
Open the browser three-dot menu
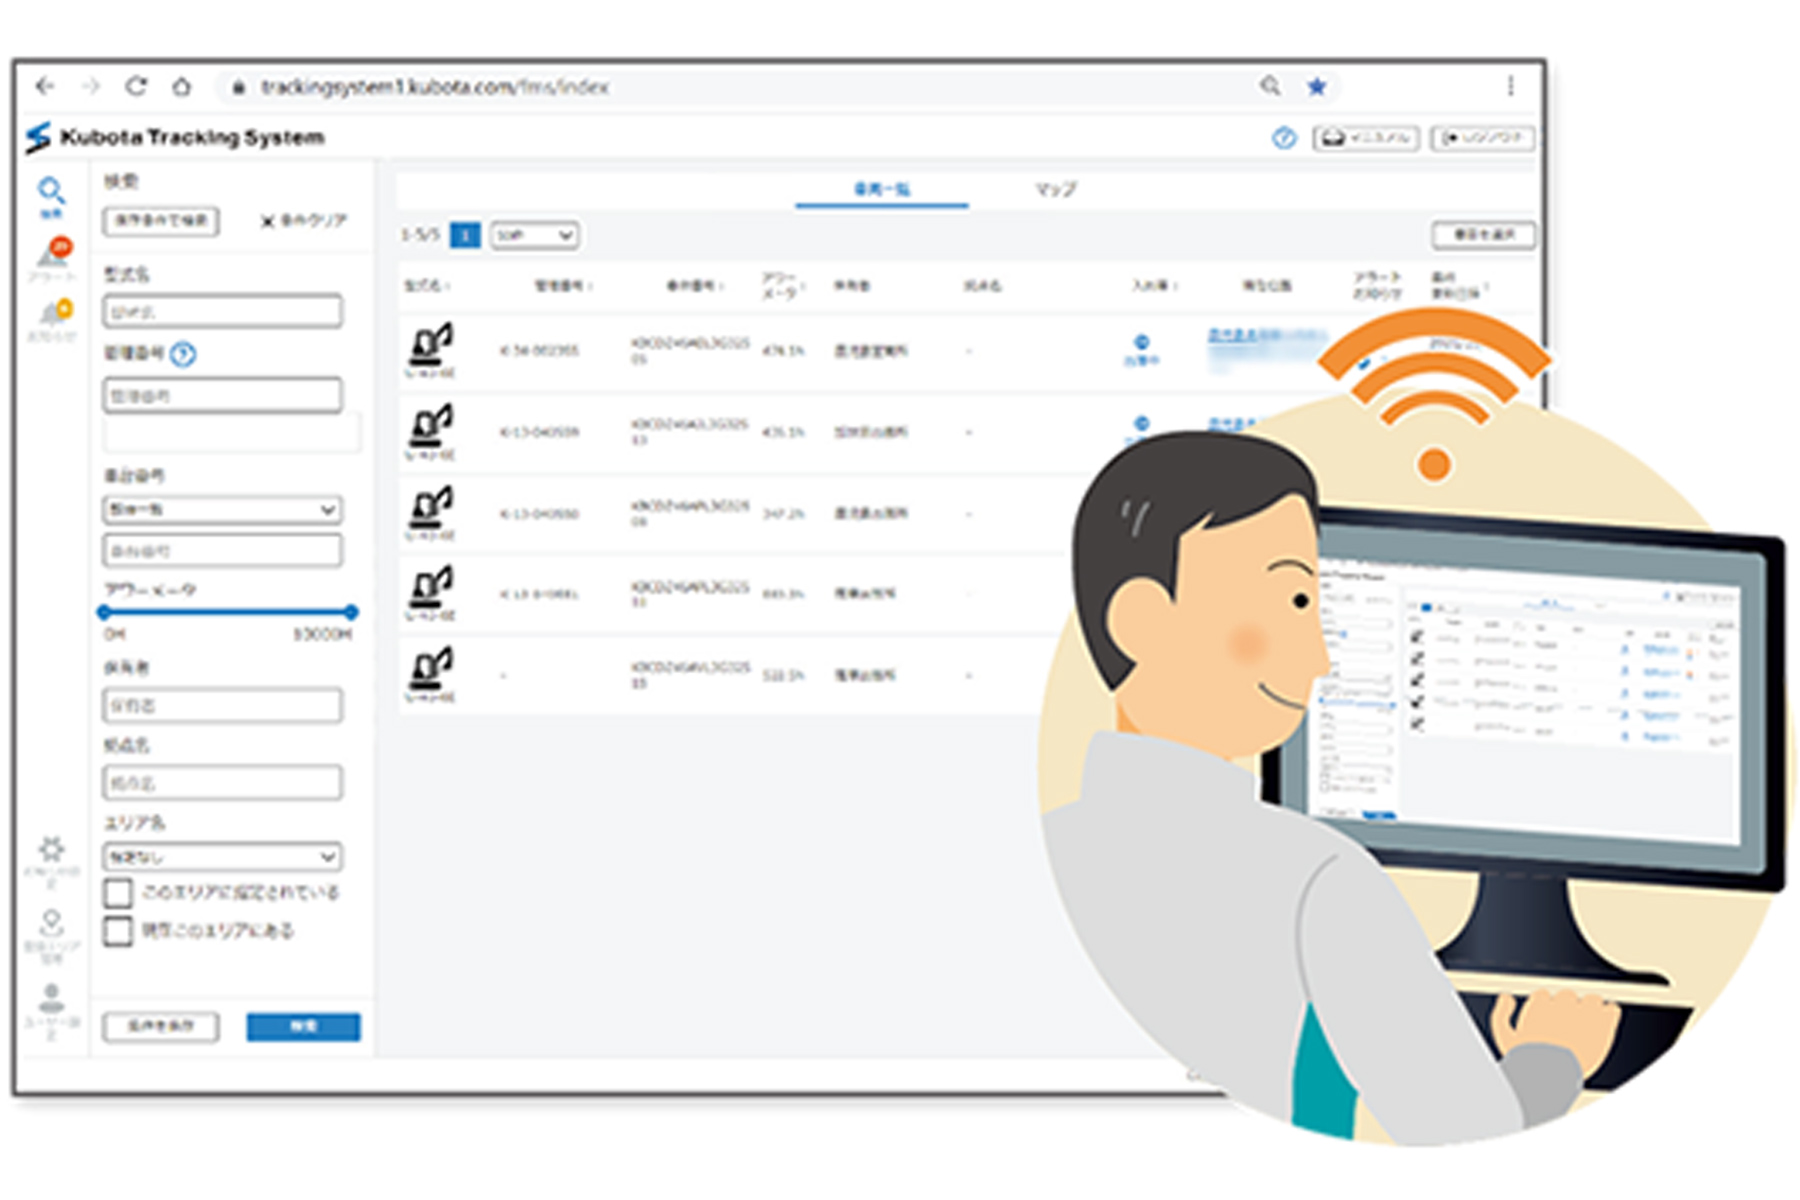coord(1510,87)
